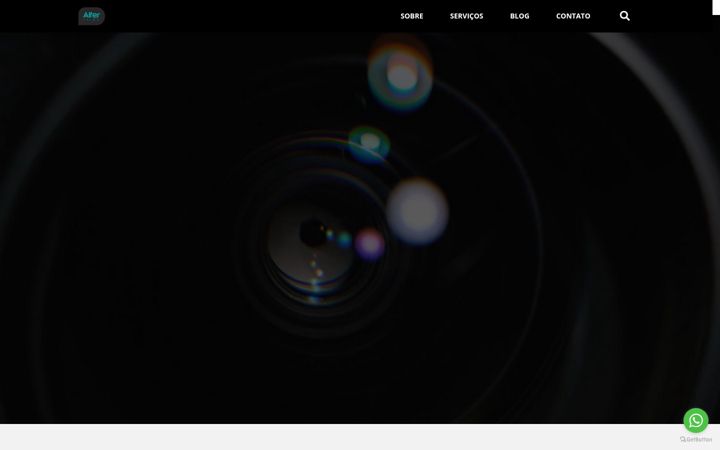Go to the SERVIÇOS page
This screenshot has width=720, height=450.
[x=467, y=16]
